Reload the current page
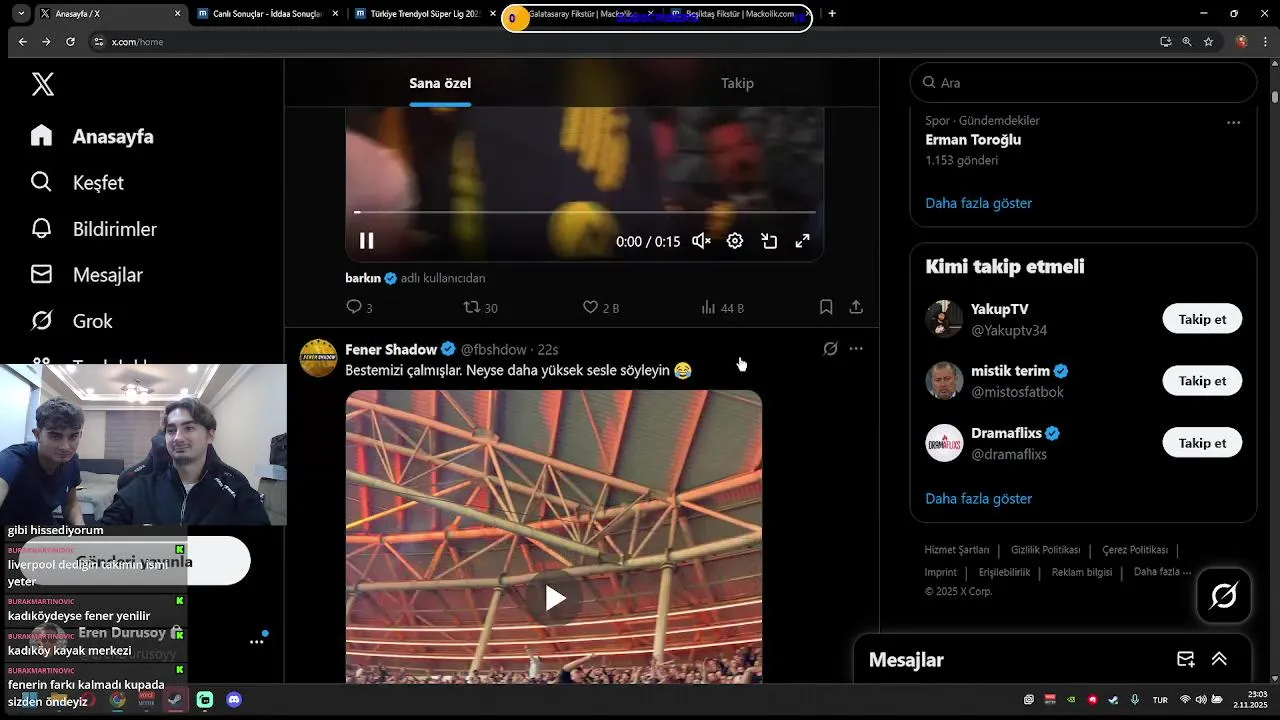The image size is (1280, 720). click(x=70, y=42)
